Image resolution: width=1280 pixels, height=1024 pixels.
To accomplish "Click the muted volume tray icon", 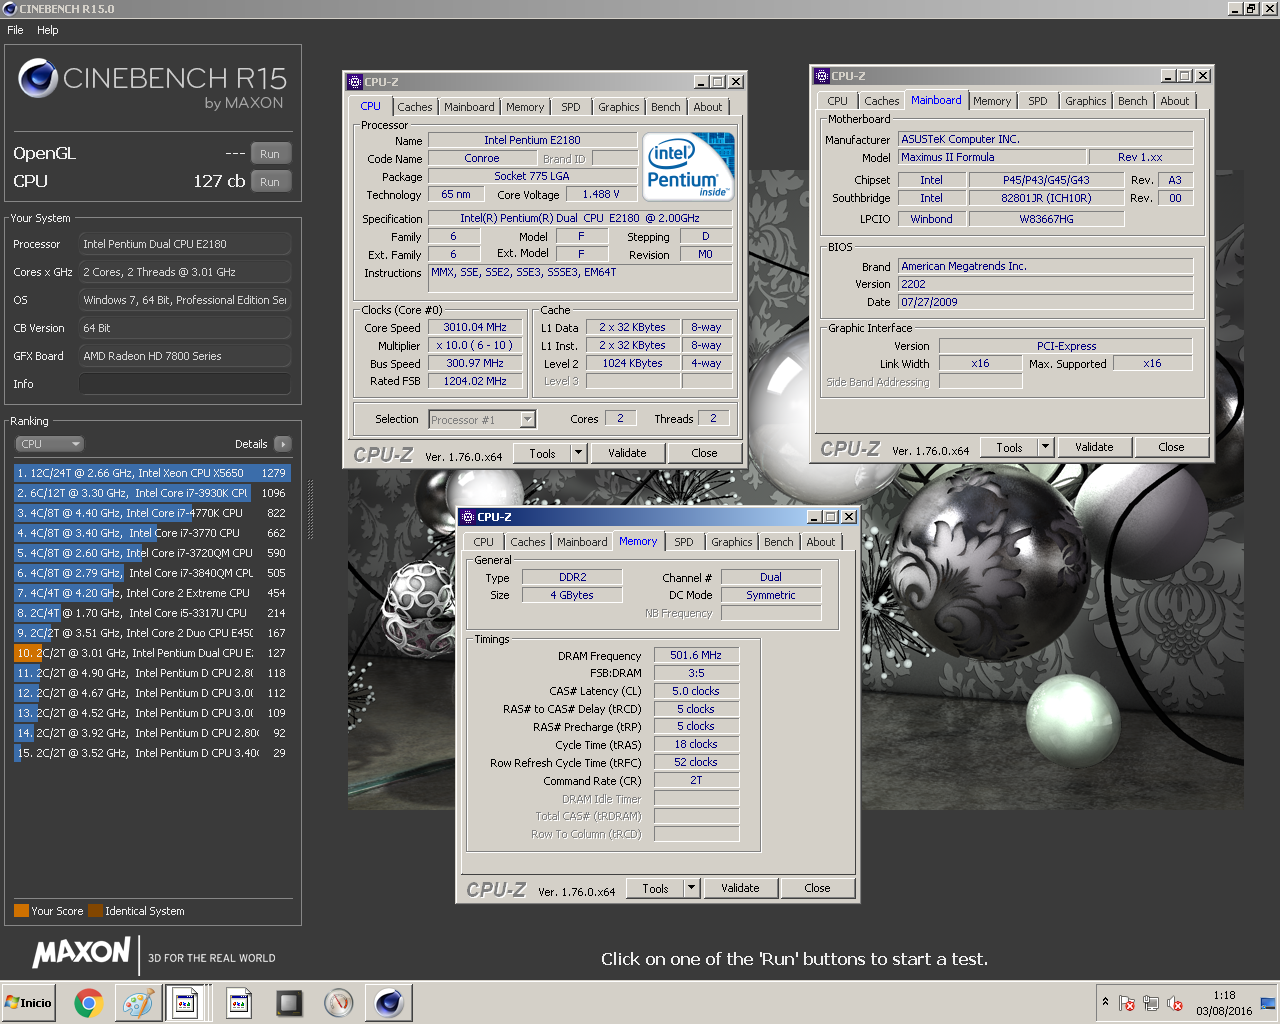I will (x=1175, y=1003).
